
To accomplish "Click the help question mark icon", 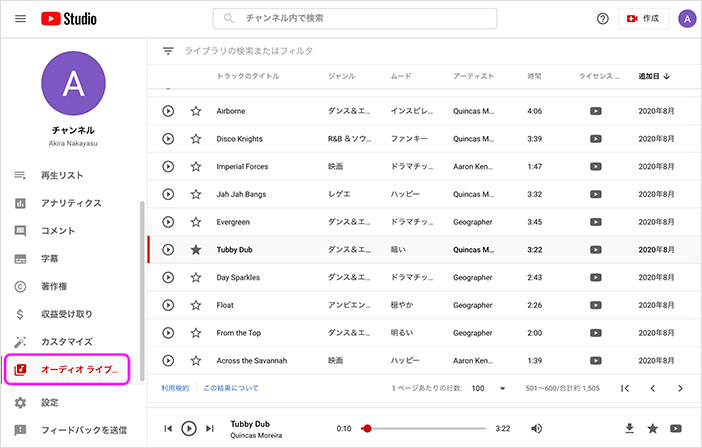I will point(603,19).
